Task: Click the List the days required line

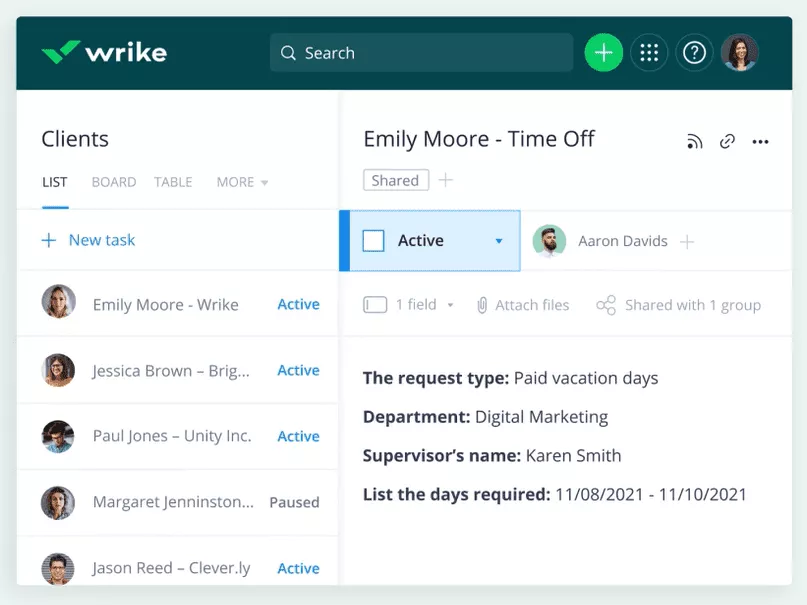Action: coord(555,494)
